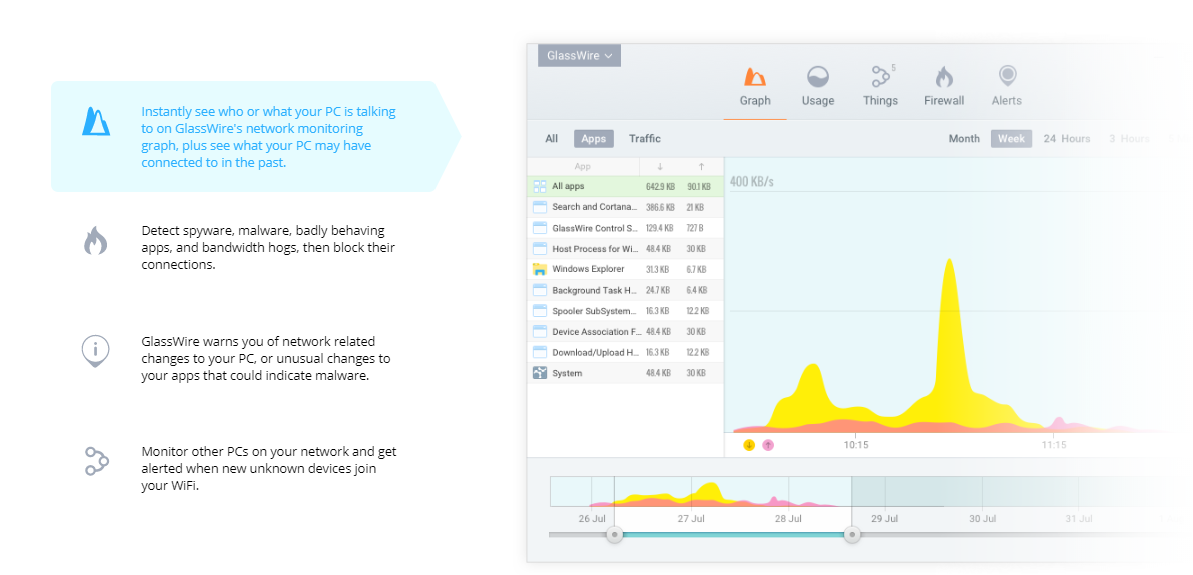Switch the filter to All

pyautogui.click(x=552, y=138)
